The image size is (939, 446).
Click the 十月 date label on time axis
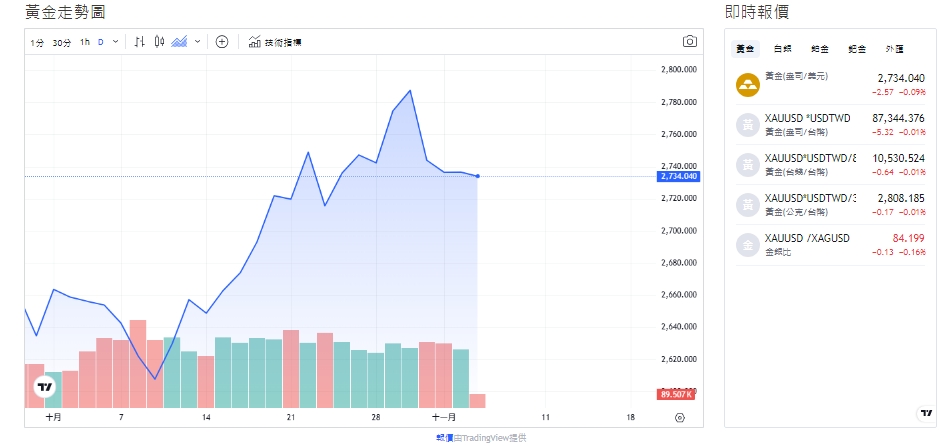click(53, 417)
